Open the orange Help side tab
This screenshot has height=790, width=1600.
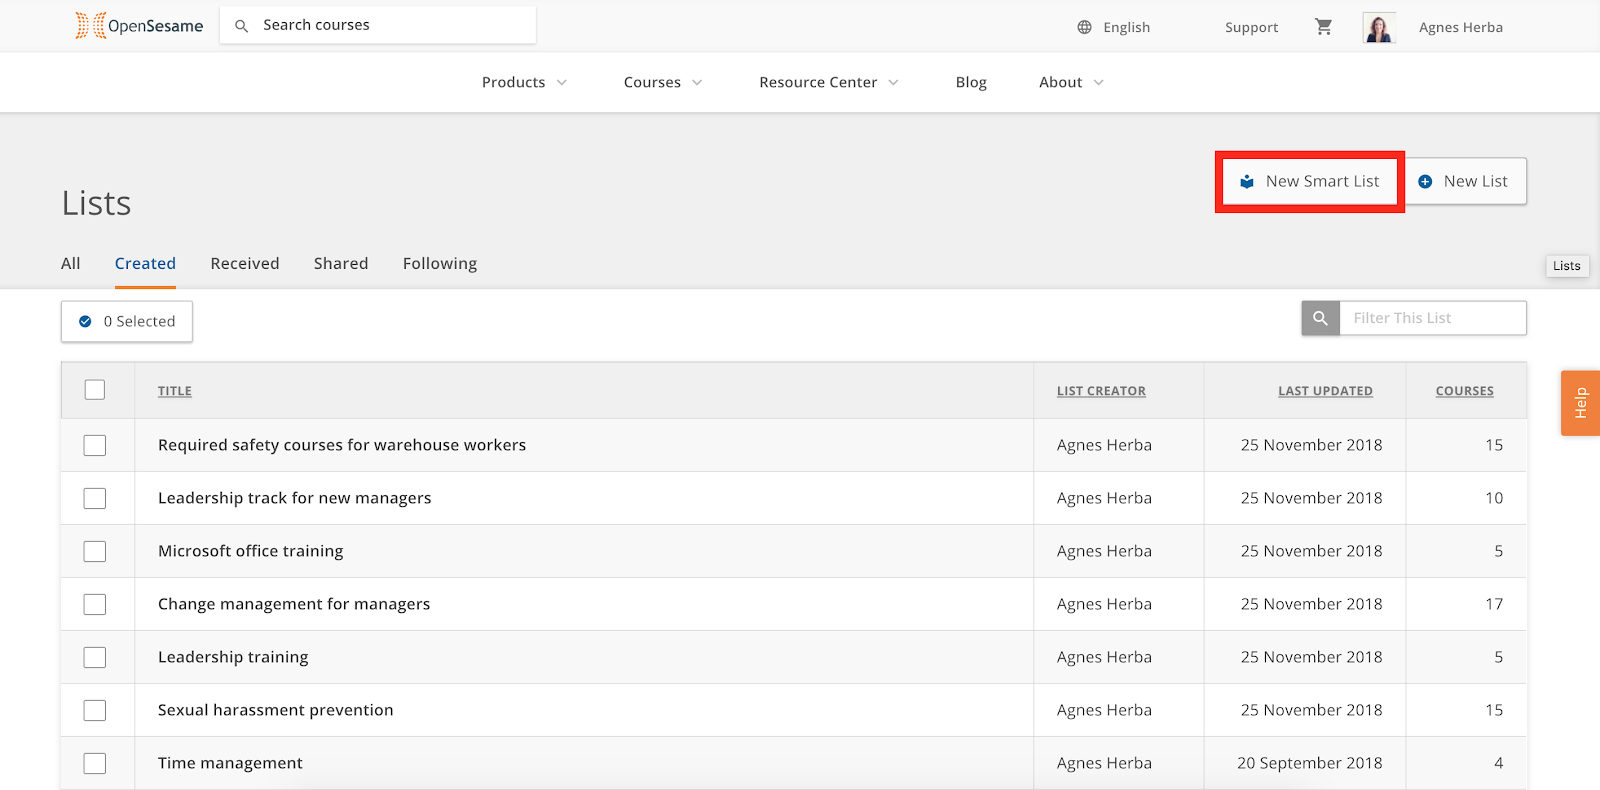[x=1580, y=403]
